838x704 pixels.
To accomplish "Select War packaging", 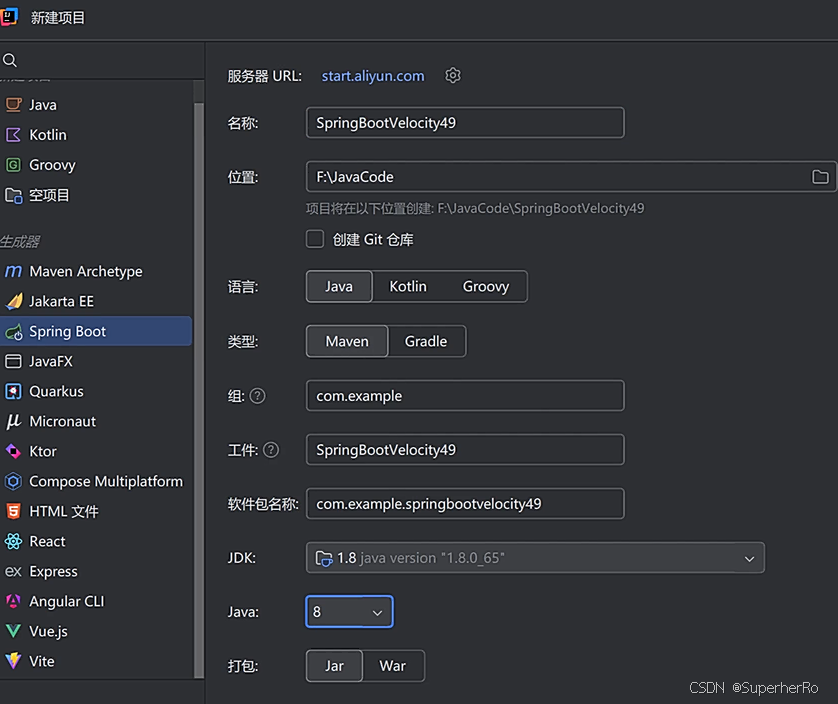I will coord(393,666).
